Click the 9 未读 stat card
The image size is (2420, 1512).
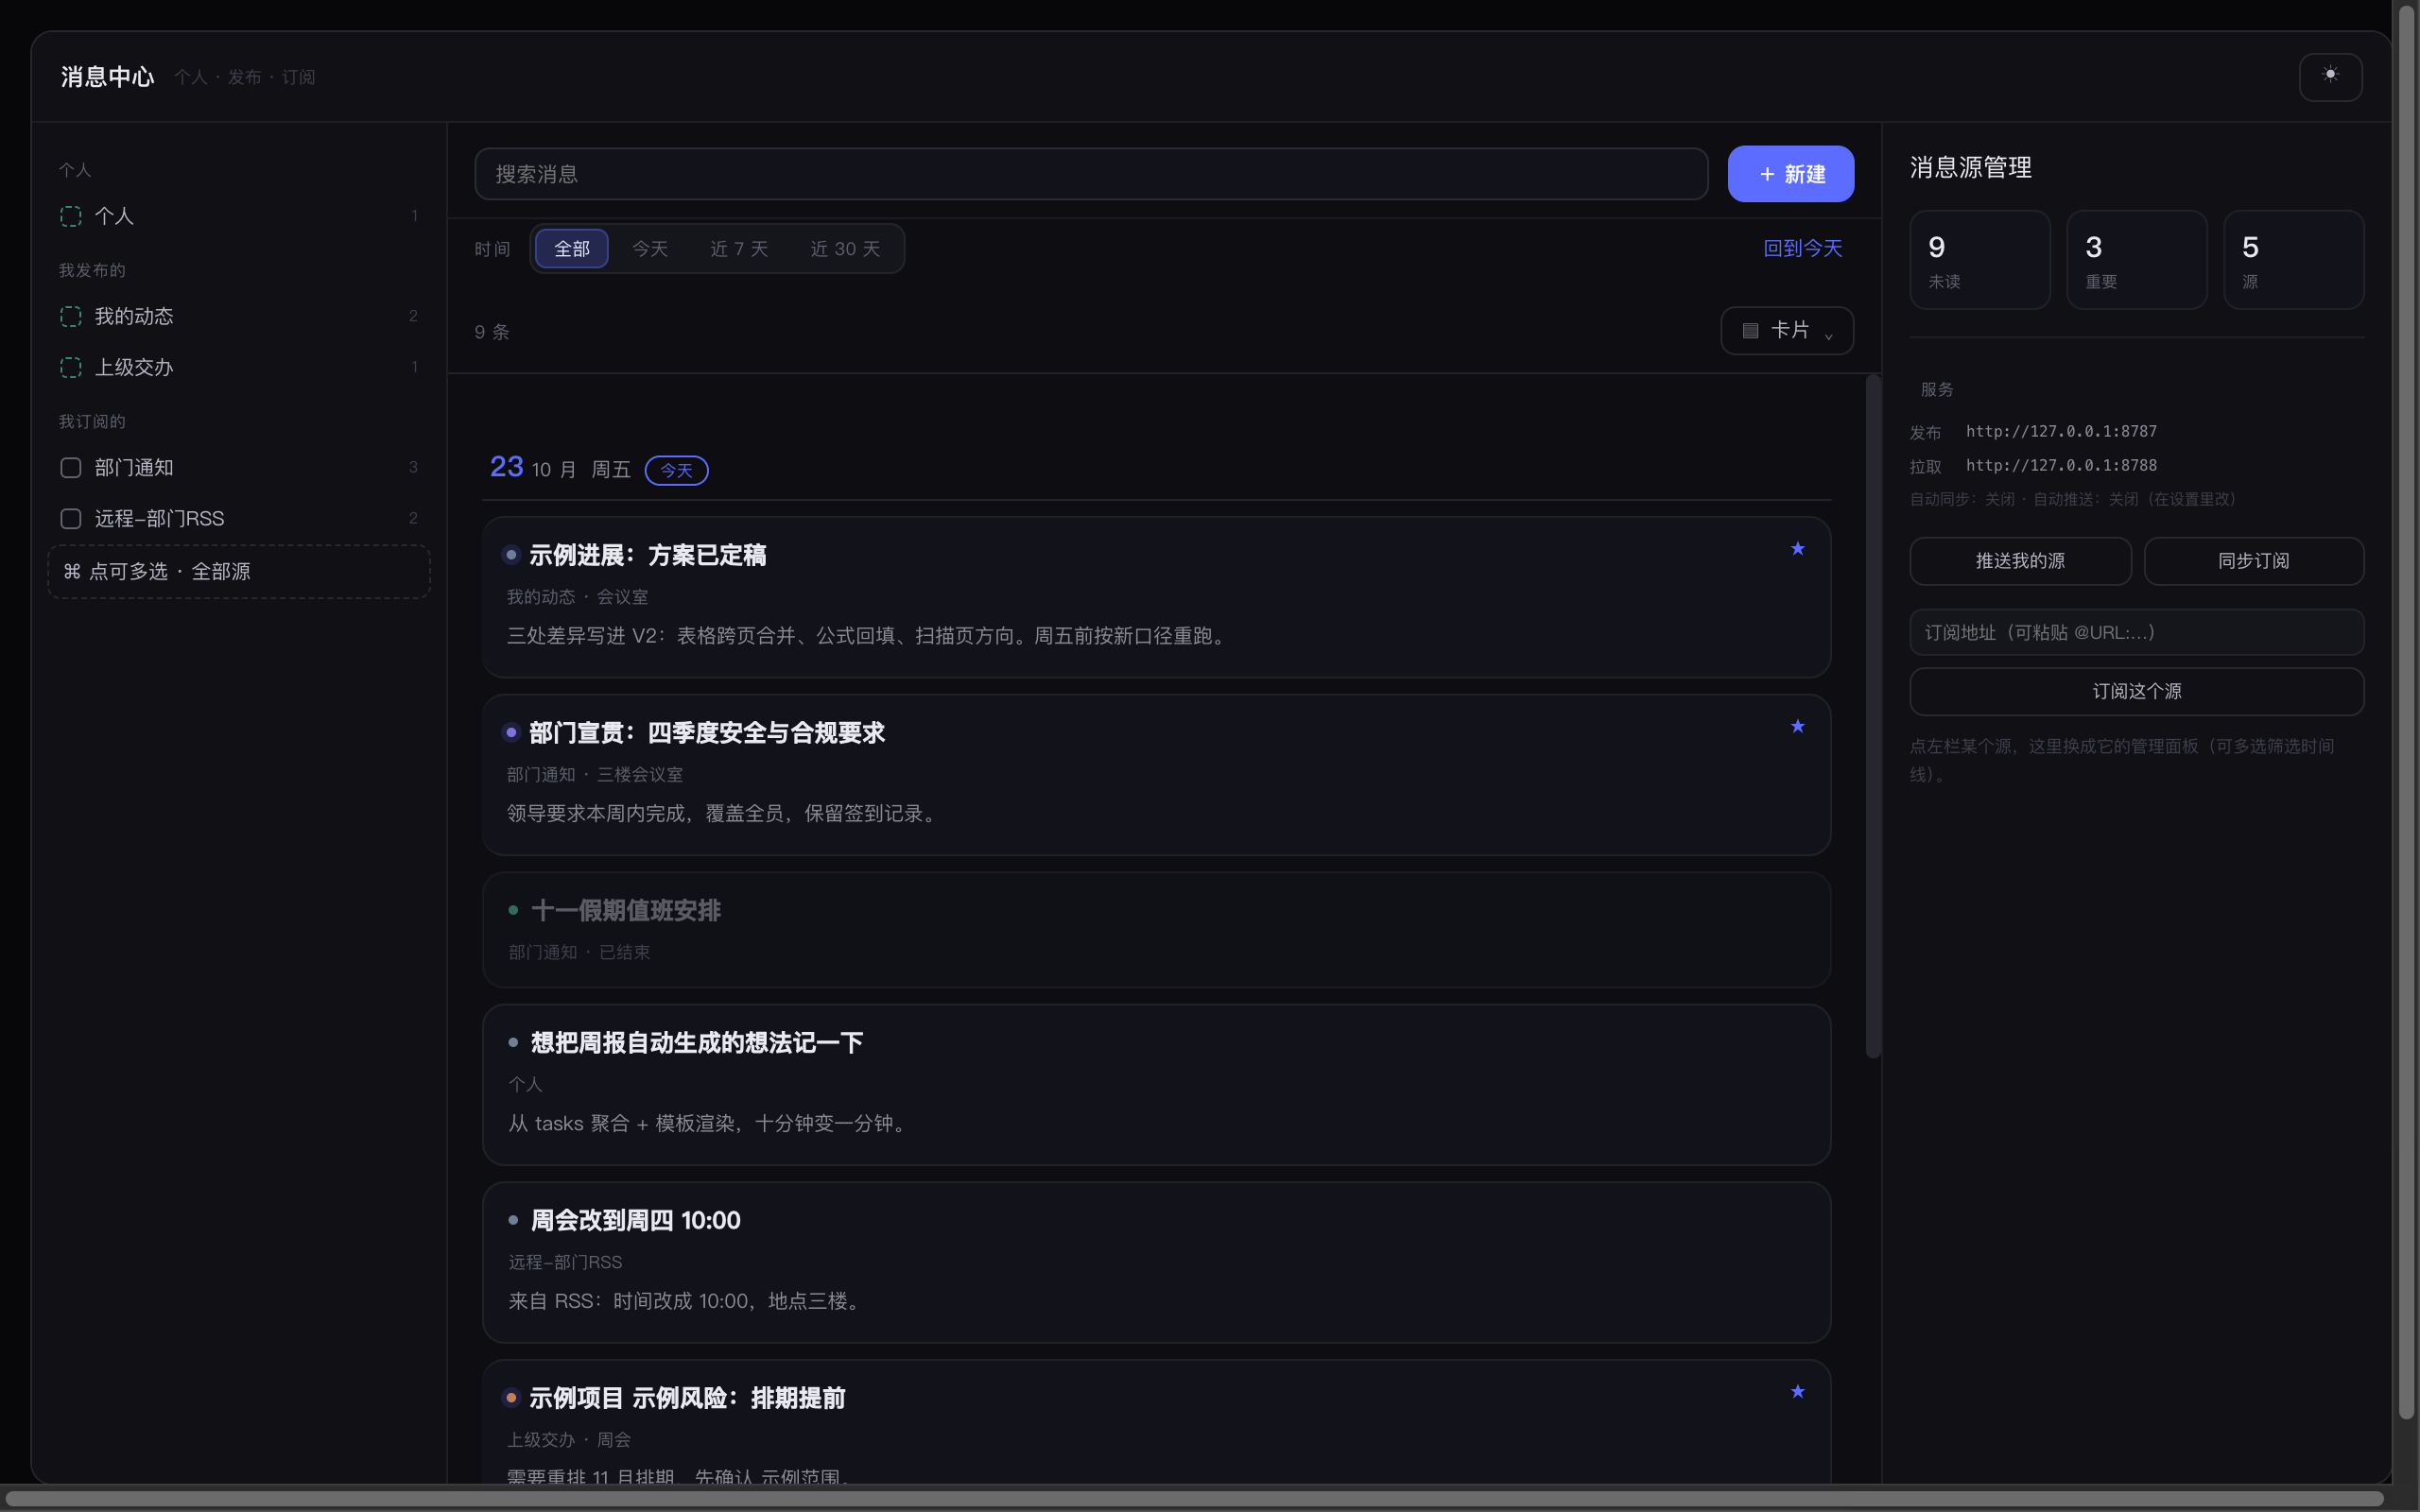point(1979,260)
